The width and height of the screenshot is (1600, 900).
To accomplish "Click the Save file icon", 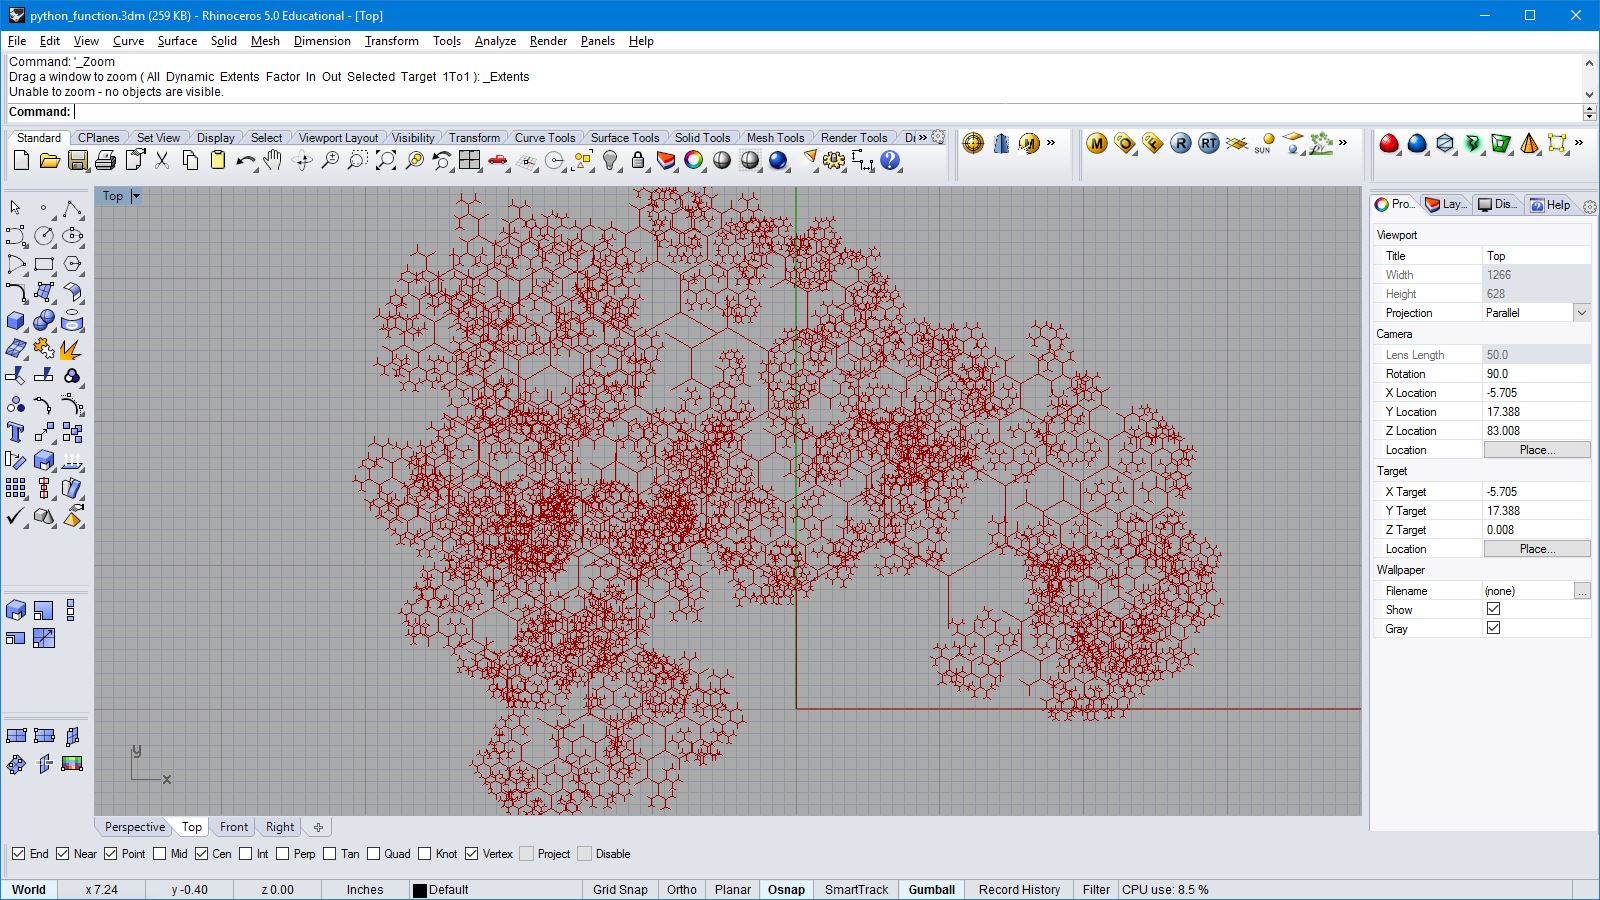I will [77, 161].
